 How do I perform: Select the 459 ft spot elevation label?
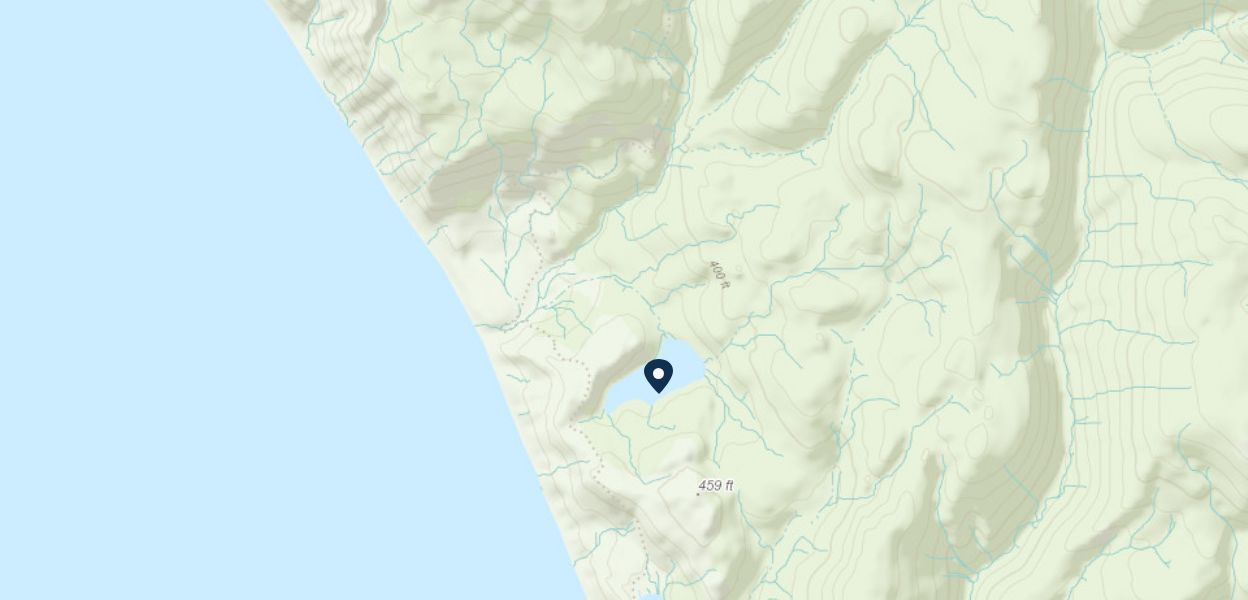click(x=716, y=486)
